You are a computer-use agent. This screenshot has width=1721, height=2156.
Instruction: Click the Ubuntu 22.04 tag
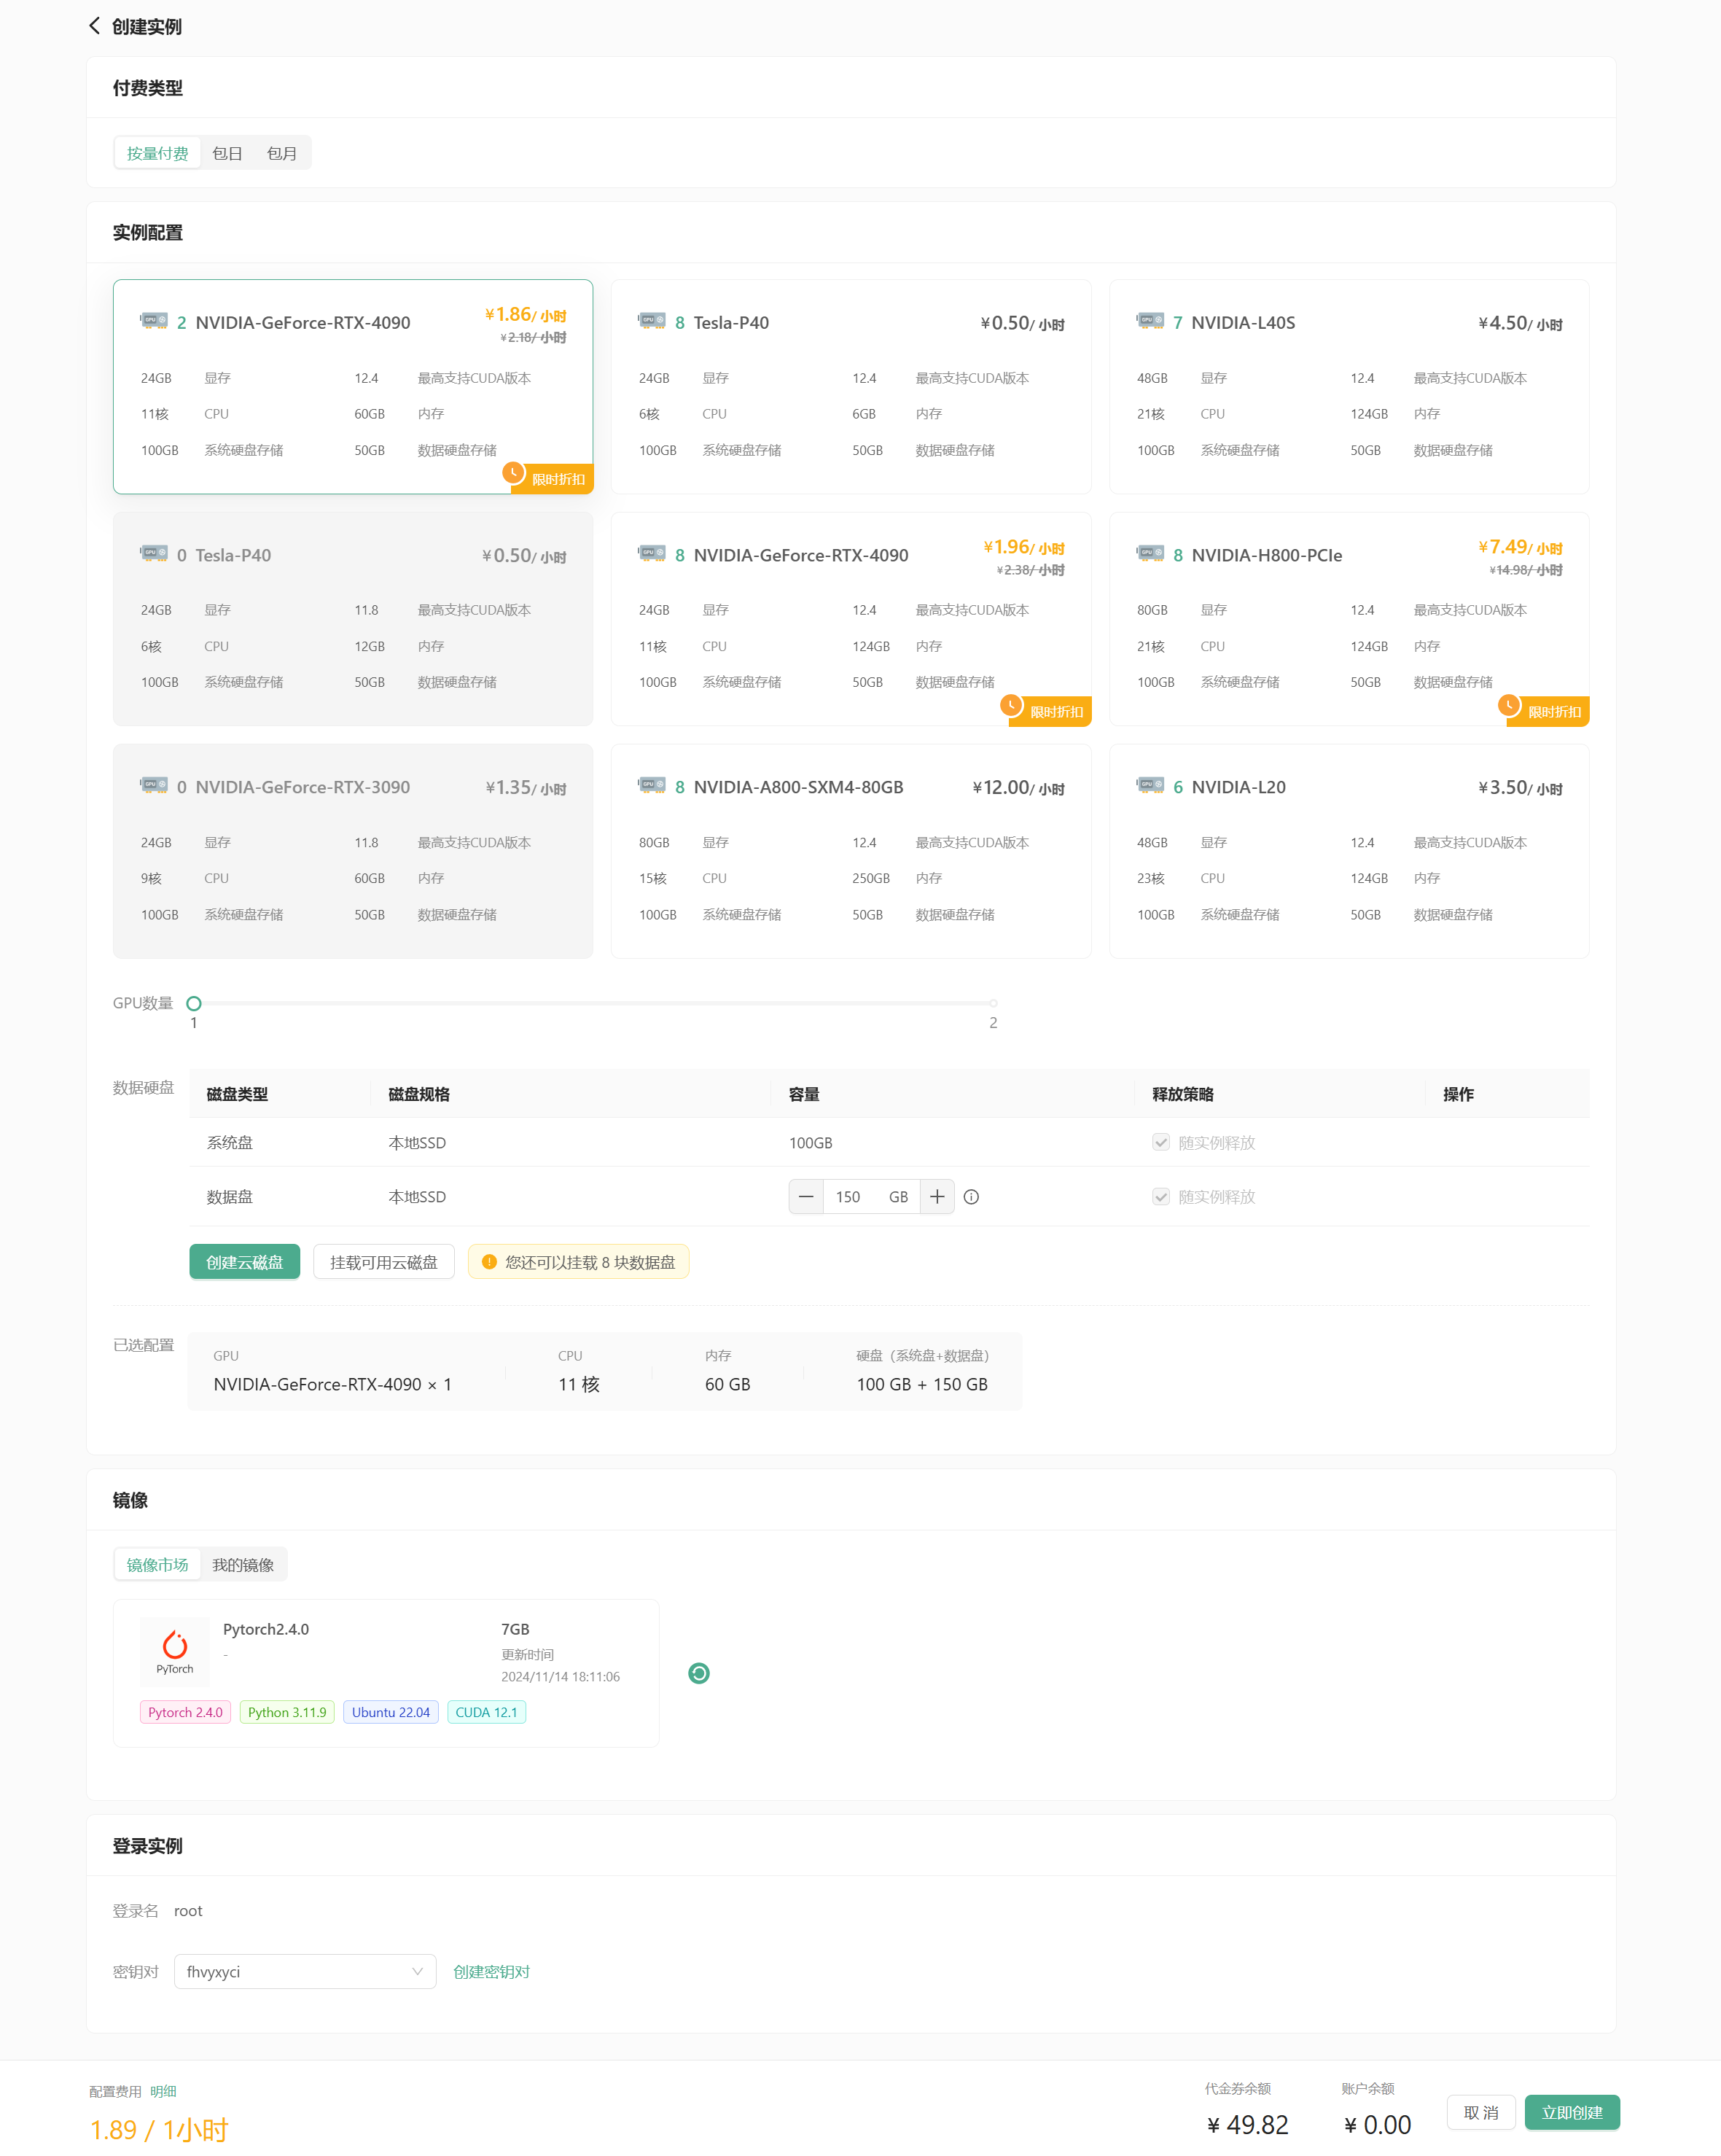pyautogui.click(x=391, y=1712)
